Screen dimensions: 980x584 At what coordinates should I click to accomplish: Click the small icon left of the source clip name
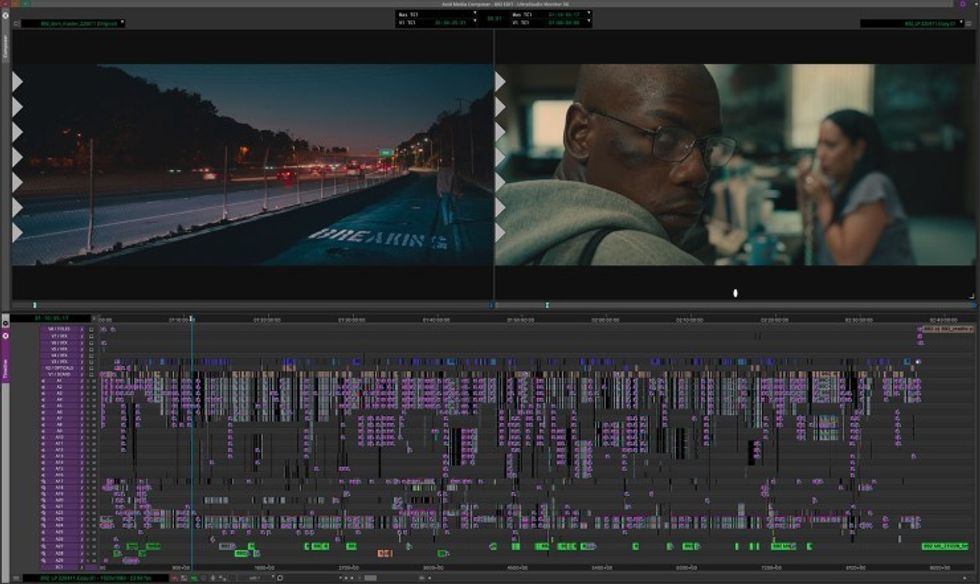[16, 23]
